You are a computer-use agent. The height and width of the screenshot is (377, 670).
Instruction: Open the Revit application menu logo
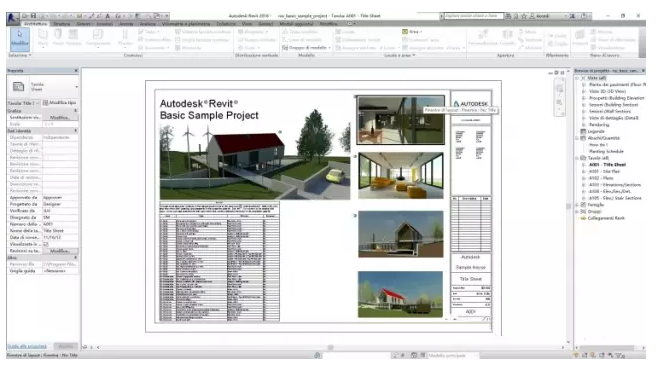click(12, 17)
